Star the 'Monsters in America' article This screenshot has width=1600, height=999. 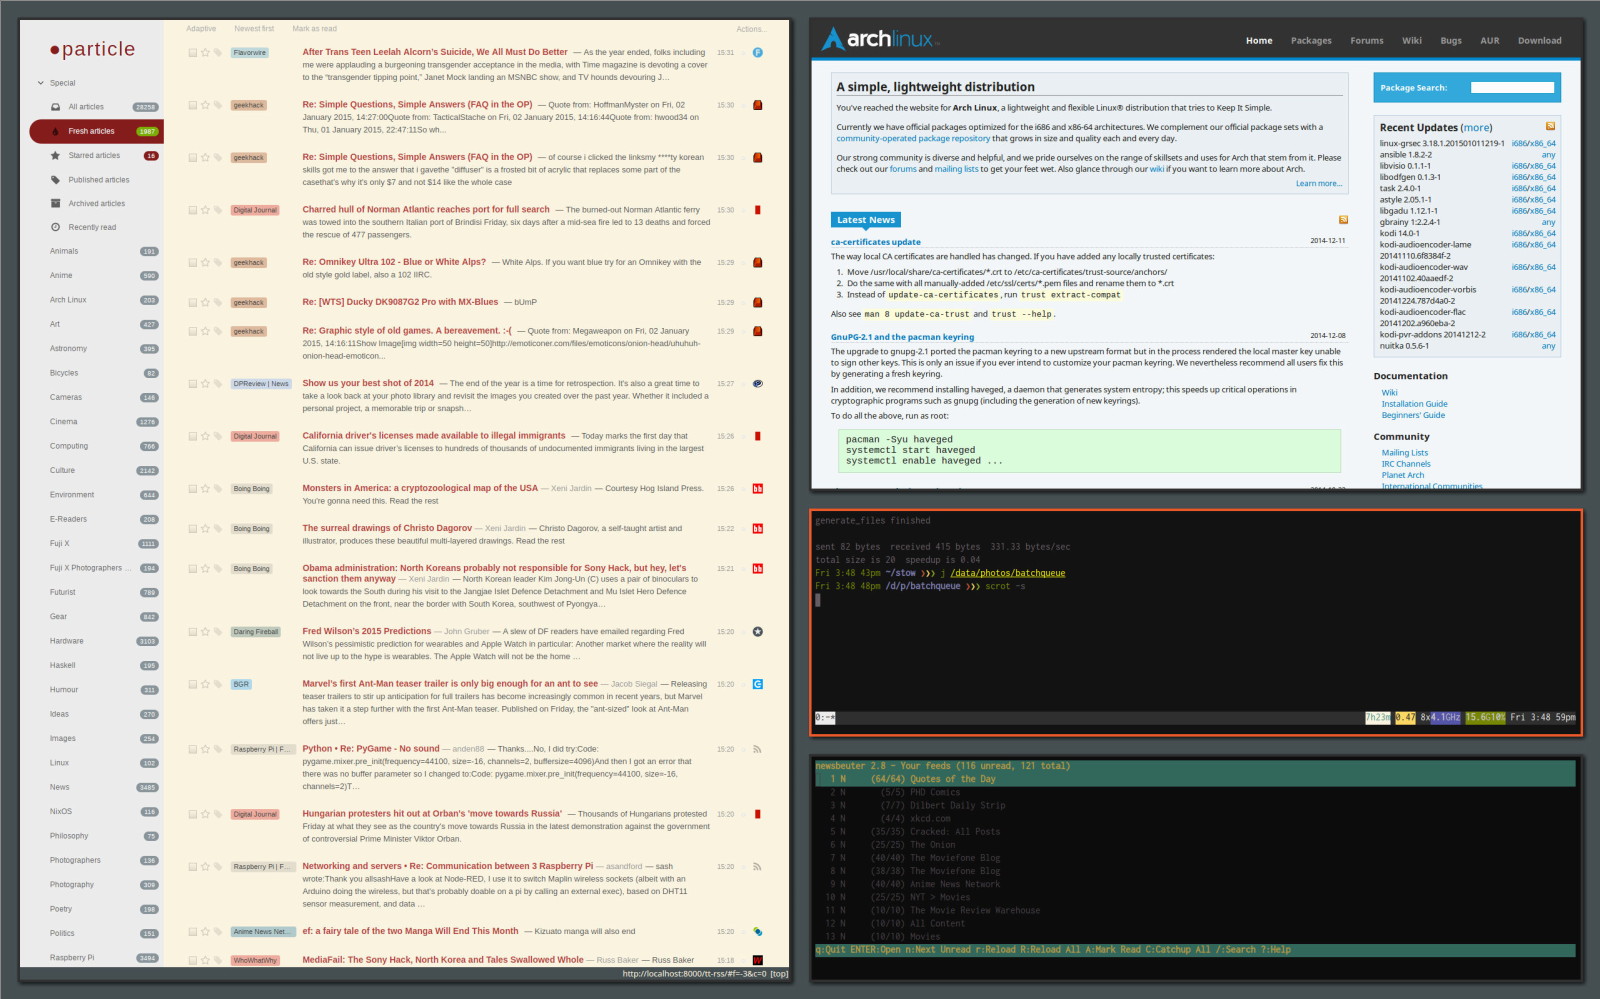click(205, 489)
